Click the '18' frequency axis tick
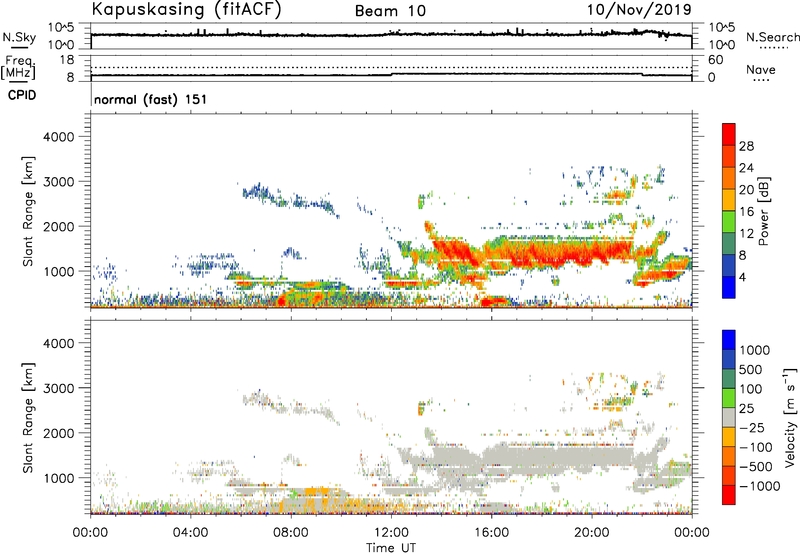Viewport: 800px width, 554px height. 67,60
